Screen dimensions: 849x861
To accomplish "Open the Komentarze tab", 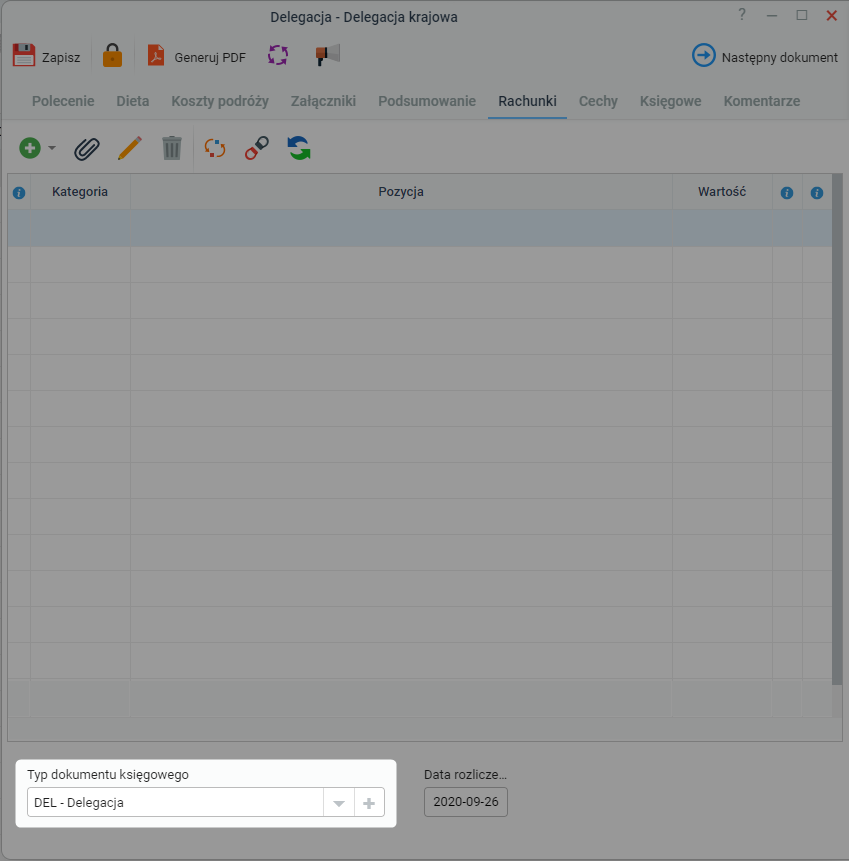I will coord(762,101).
